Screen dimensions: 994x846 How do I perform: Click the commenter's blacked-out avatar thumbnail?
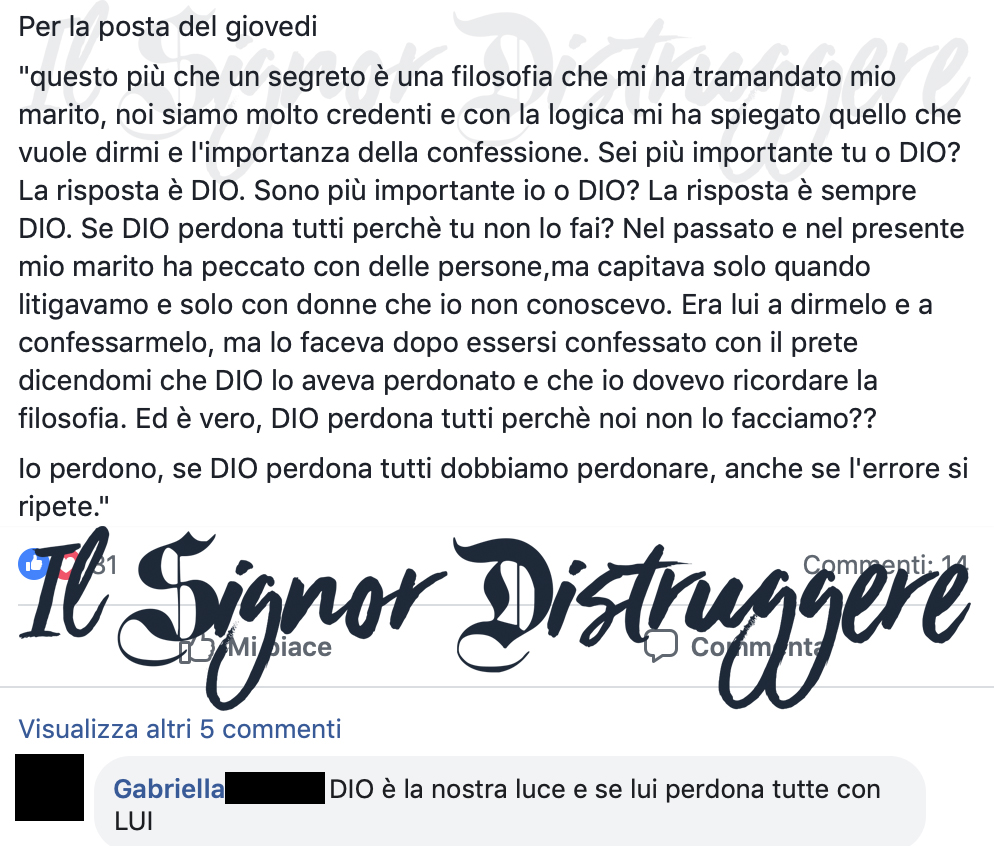49,787
